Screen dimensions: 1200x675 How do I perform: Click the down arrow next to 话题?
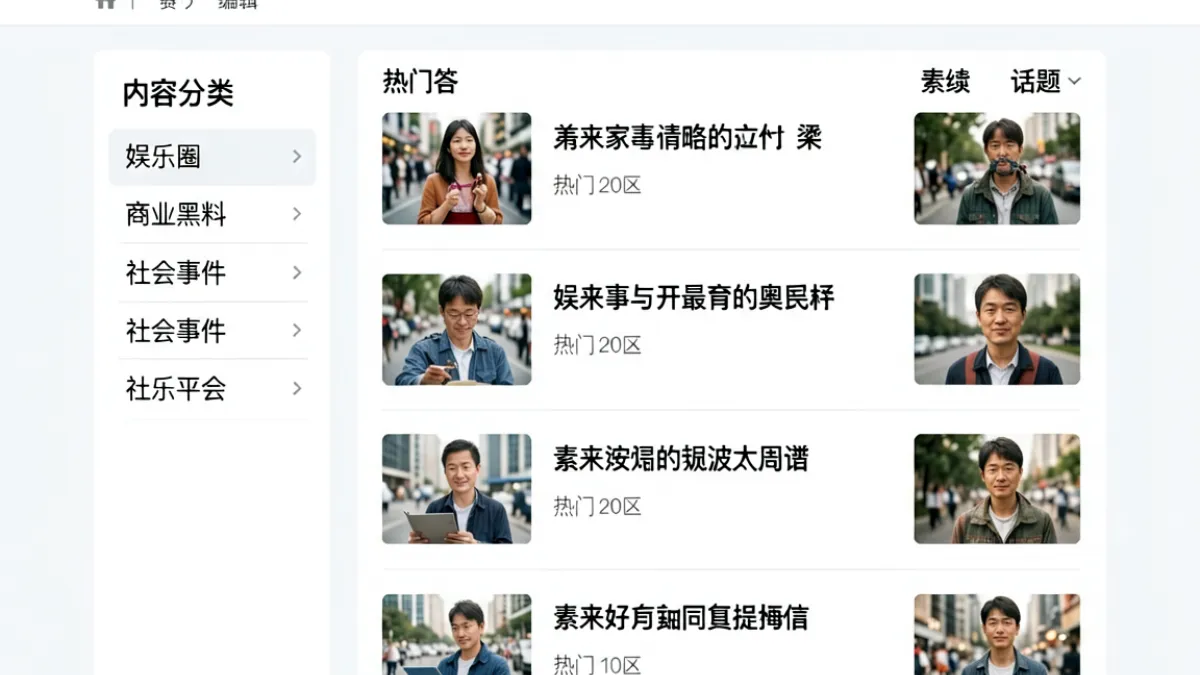coord(1075,81)
